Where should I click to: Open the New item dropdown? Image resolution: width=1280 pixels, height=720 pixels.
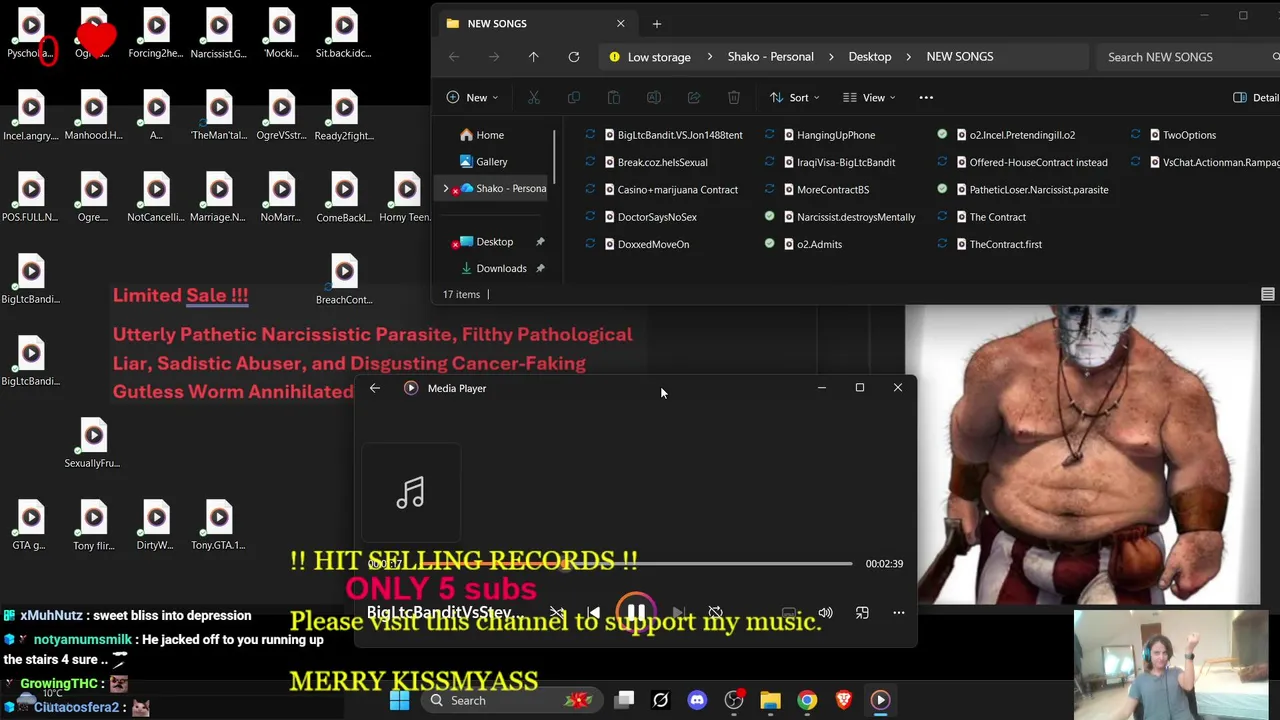coord(472,97)
